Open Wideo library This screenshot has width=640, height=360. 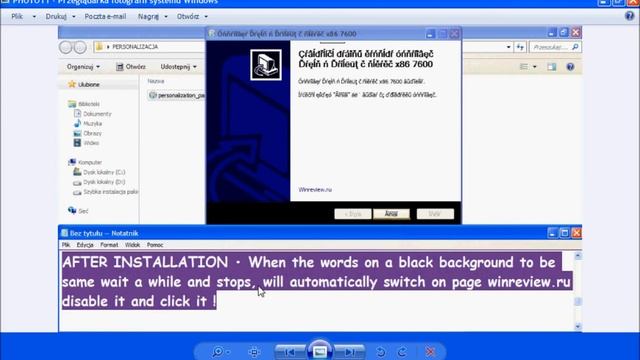point(87,143)
